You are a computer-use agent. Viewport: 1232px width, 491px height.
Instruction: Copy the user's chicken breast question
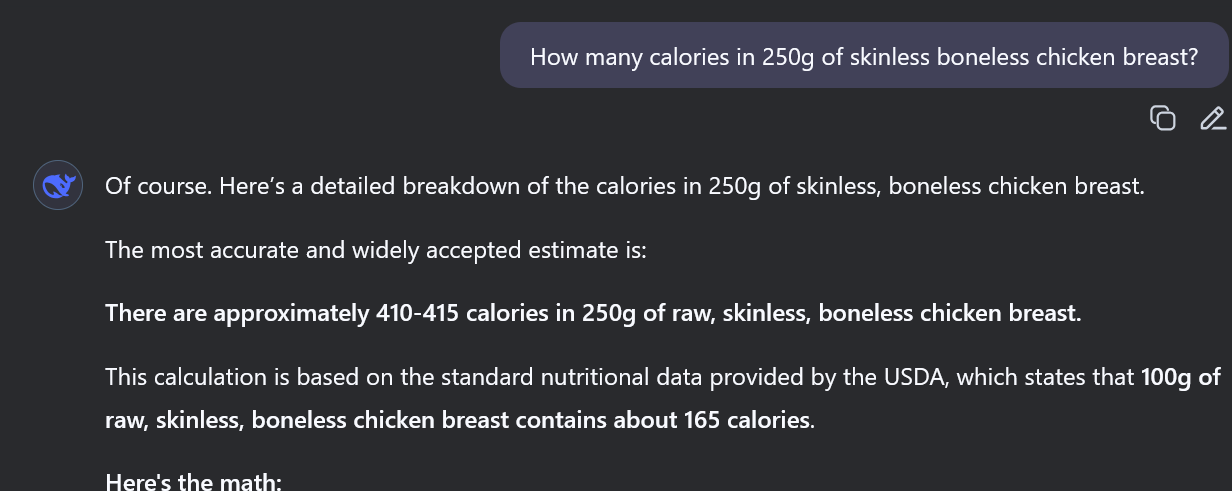[1162, 118]
